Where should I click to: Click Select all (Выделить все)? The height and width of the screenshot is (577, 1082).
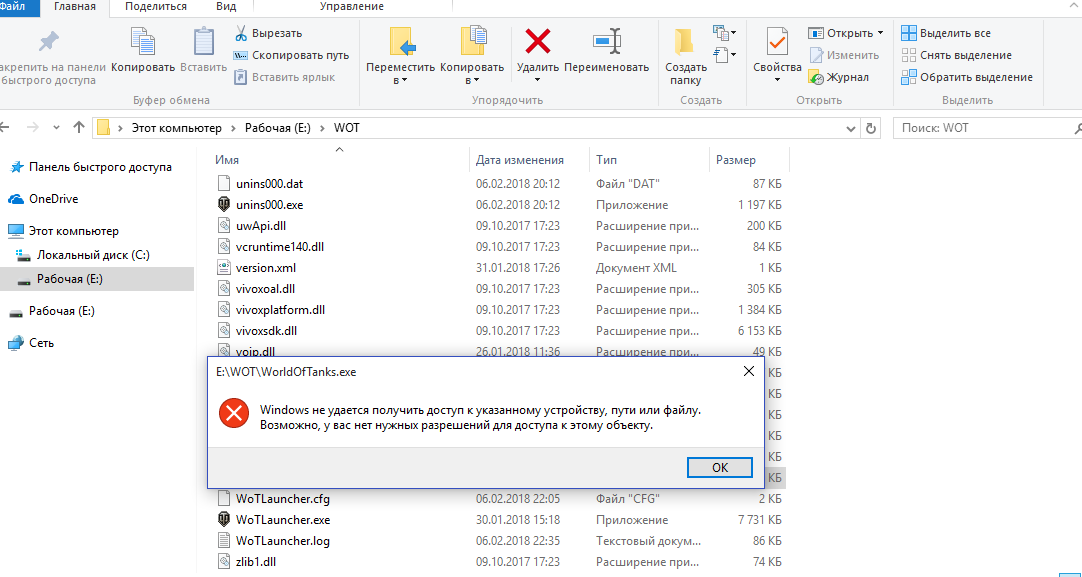coord(946,33)
